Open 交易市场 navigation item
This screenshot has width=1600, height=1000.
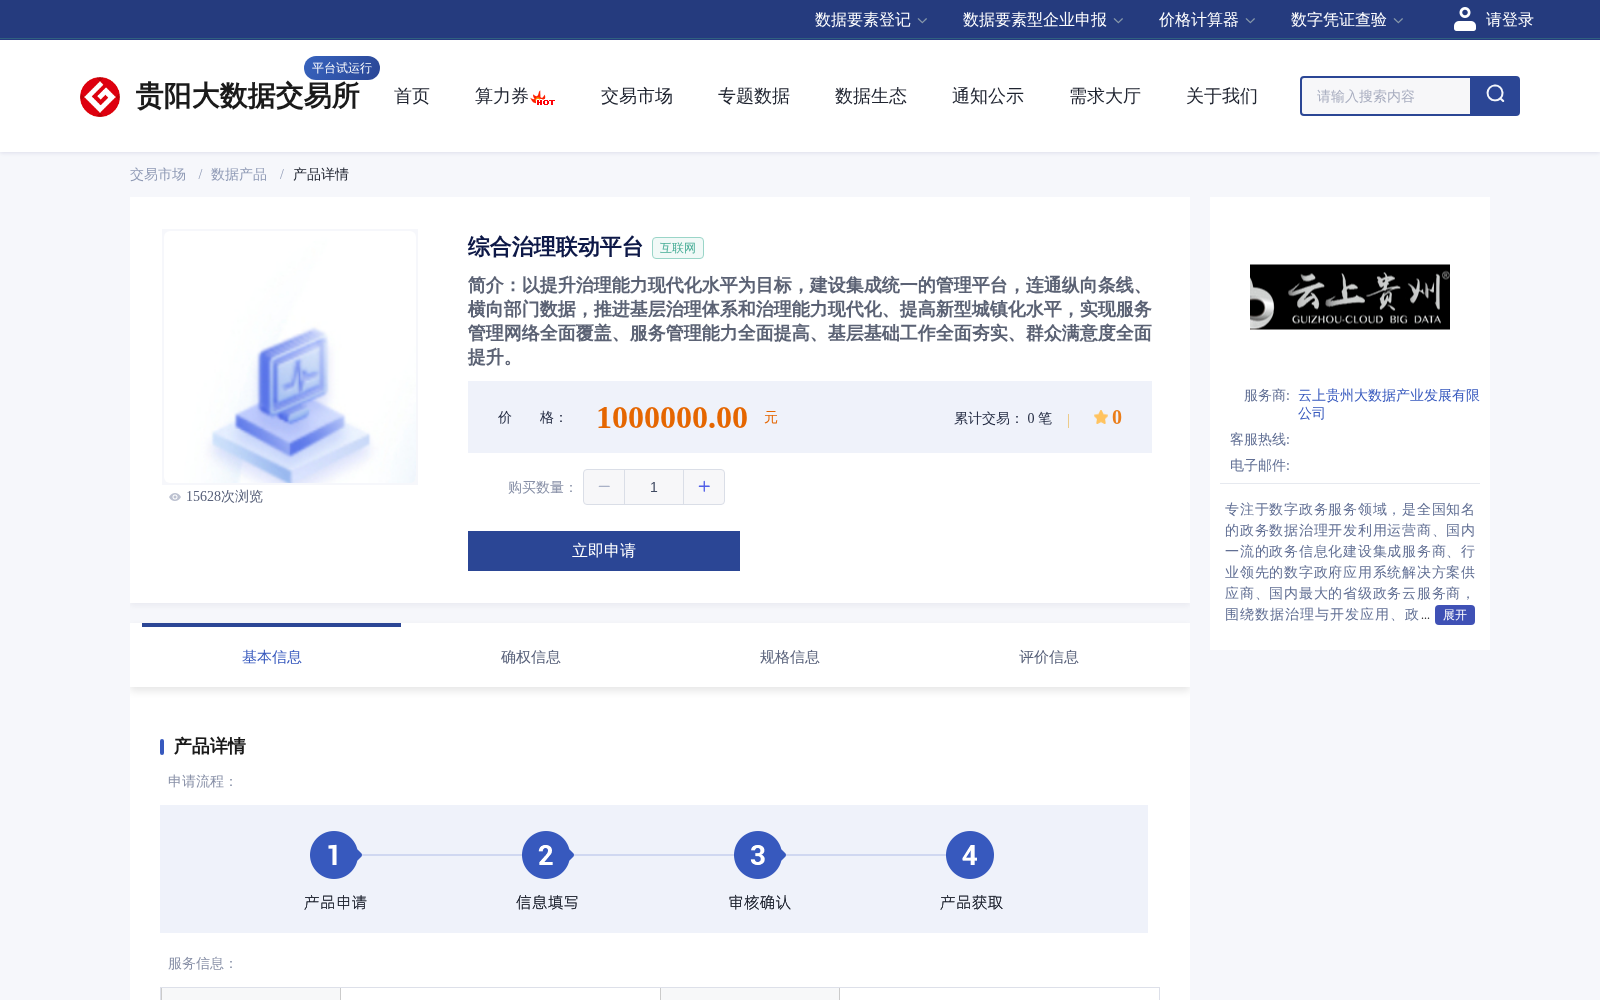pos(637,96)
